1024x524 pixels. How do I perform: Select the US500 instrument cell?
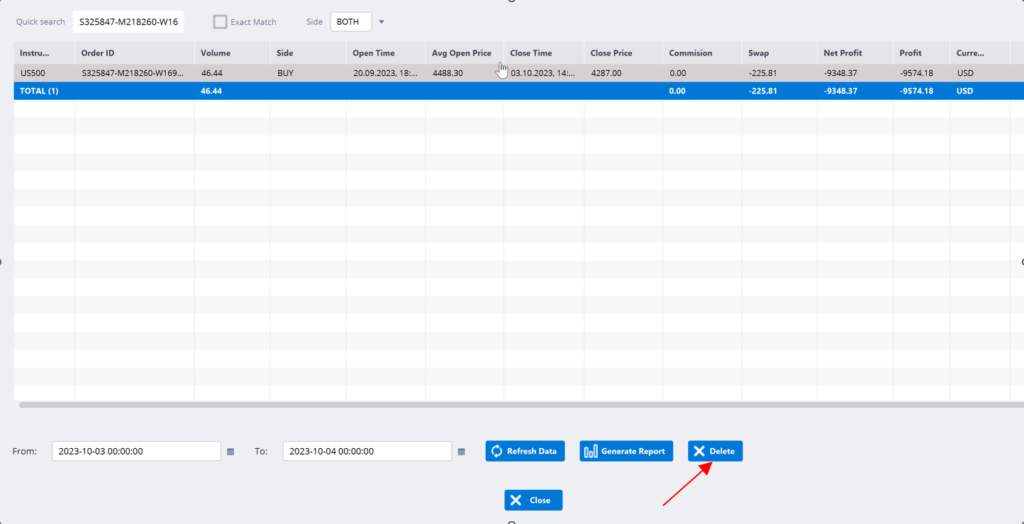coord(44,73)
